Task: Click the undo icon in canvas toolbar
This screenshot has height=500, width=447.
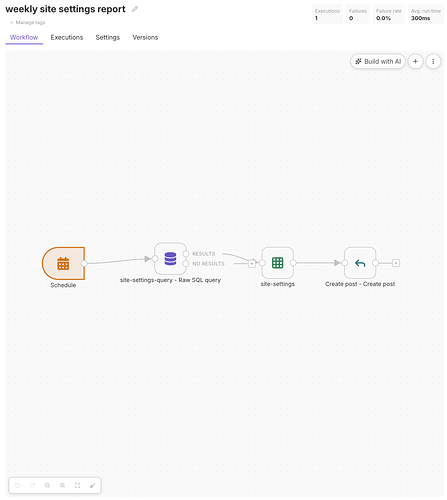Action: [x=18, y=485]
